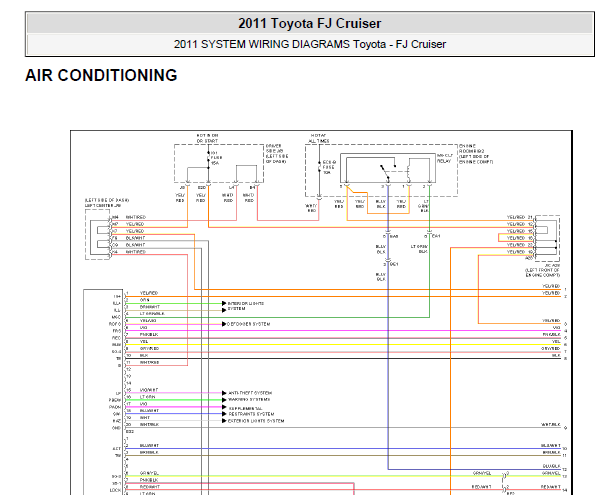Select the 'LEFT CENTER J/B' label

[x=103, y=205]
